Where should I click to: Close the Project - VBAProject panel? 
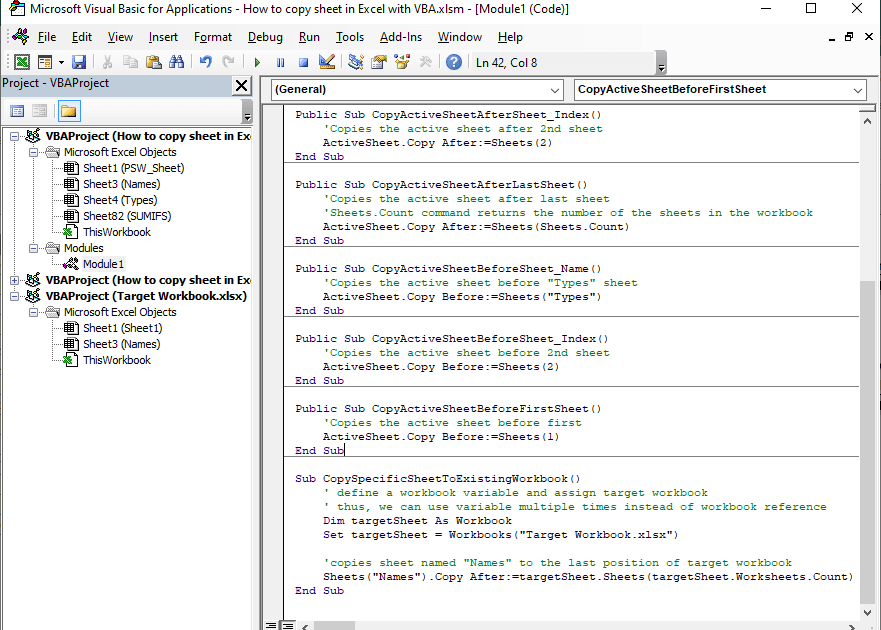pos(242,85)
